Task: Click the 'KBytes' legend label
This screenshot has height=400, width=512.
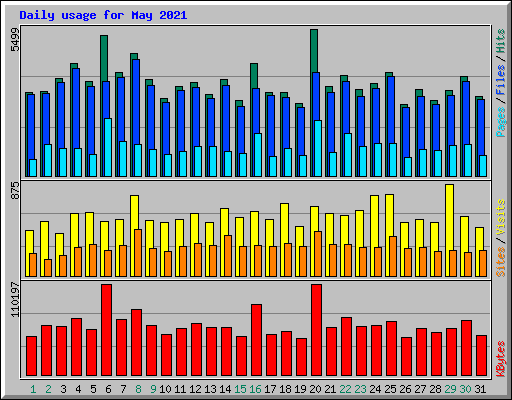Action: click(501, 359)
